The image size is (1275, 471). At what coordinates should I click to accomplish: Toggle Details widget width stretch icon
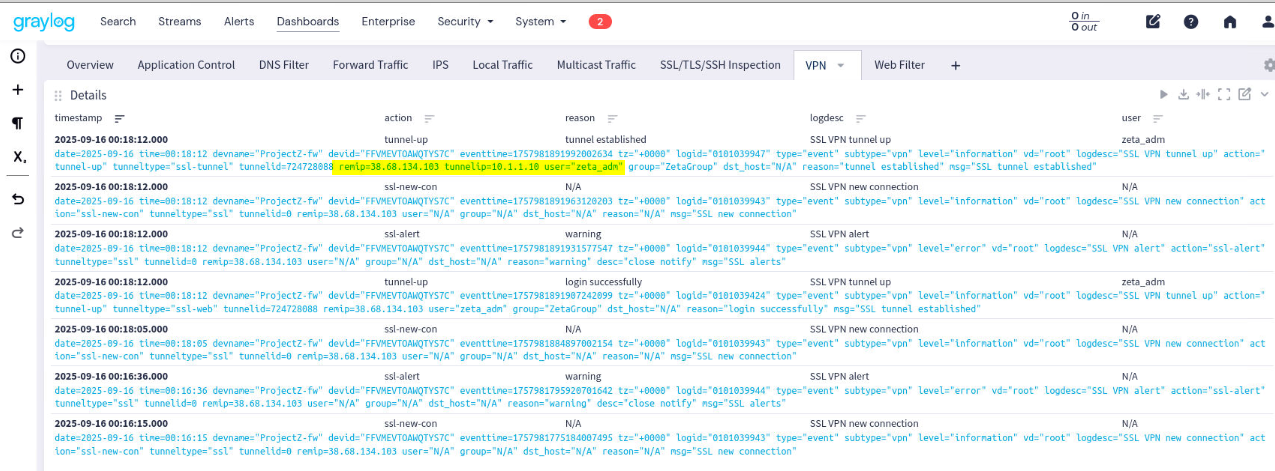[x=1204, y=95]
